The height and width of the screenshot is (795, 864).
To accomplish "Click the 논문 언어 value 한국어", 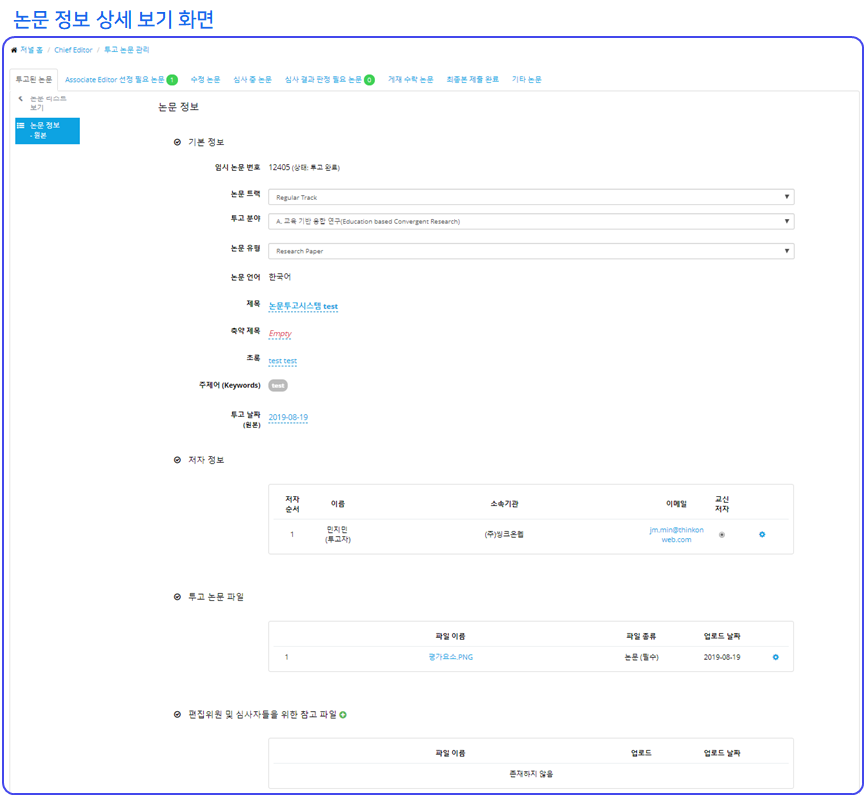I will point(279,277).
